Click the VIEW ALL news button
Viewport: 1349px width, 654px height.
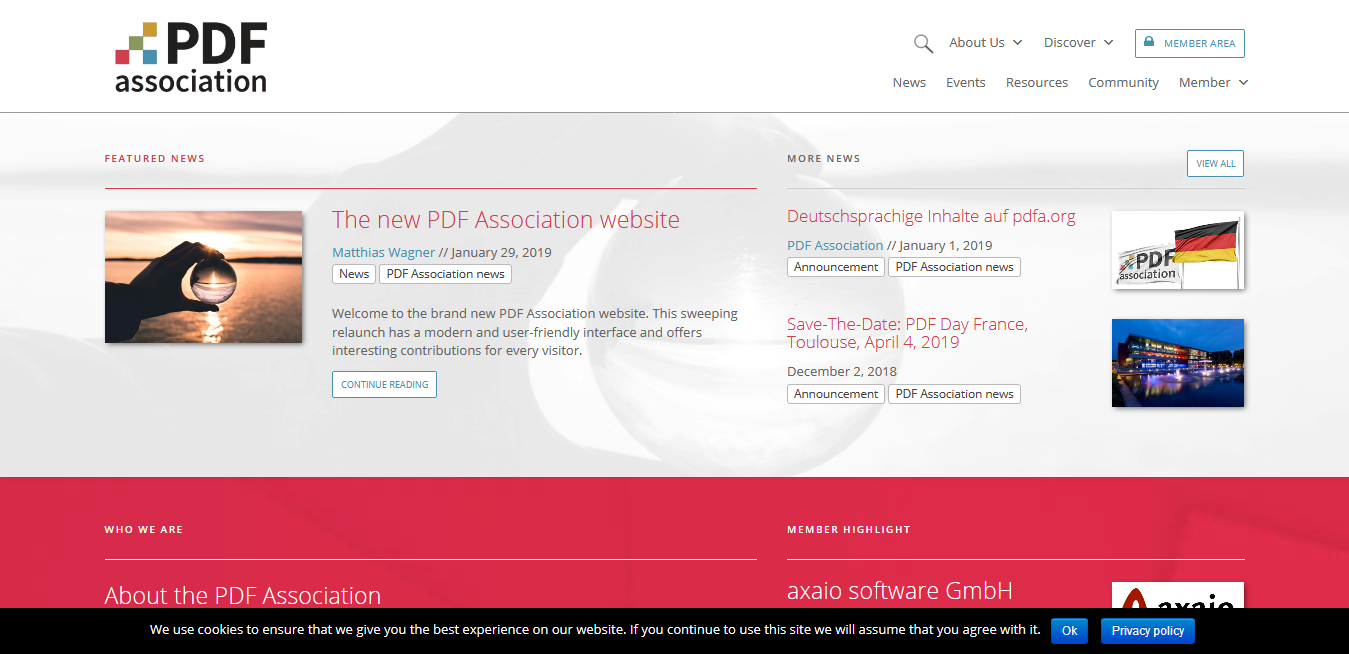pos(1215,164)
